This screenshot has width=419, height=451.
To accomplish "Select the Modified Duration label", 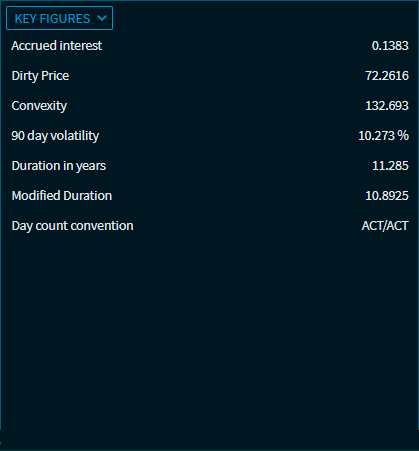I will 62,196.
